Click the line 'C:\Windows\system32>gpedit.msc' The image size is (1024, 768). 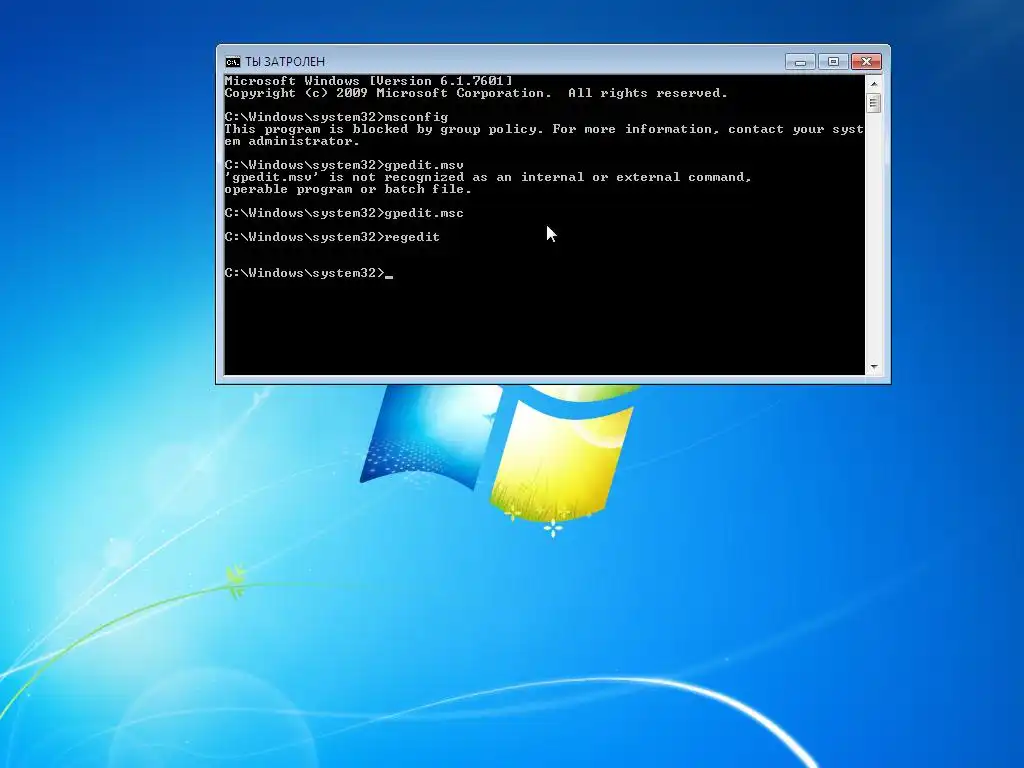(344, 213)
